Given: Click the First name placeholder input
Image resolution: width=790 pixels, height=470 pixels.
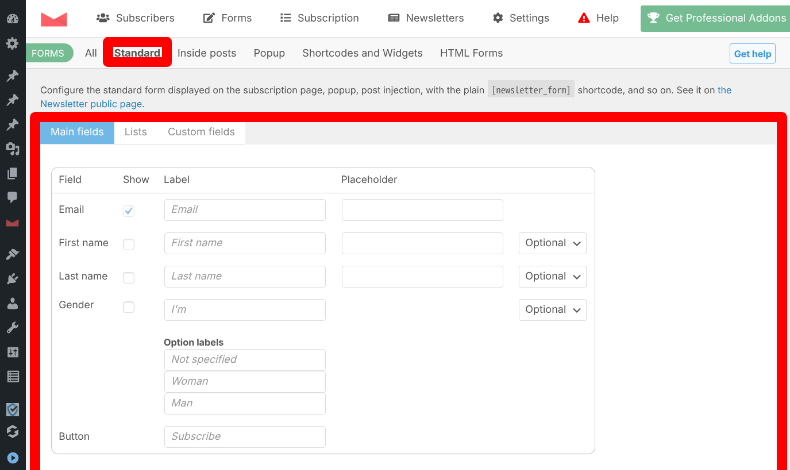Looking at the screenshot, I should [x=422, y=243].
